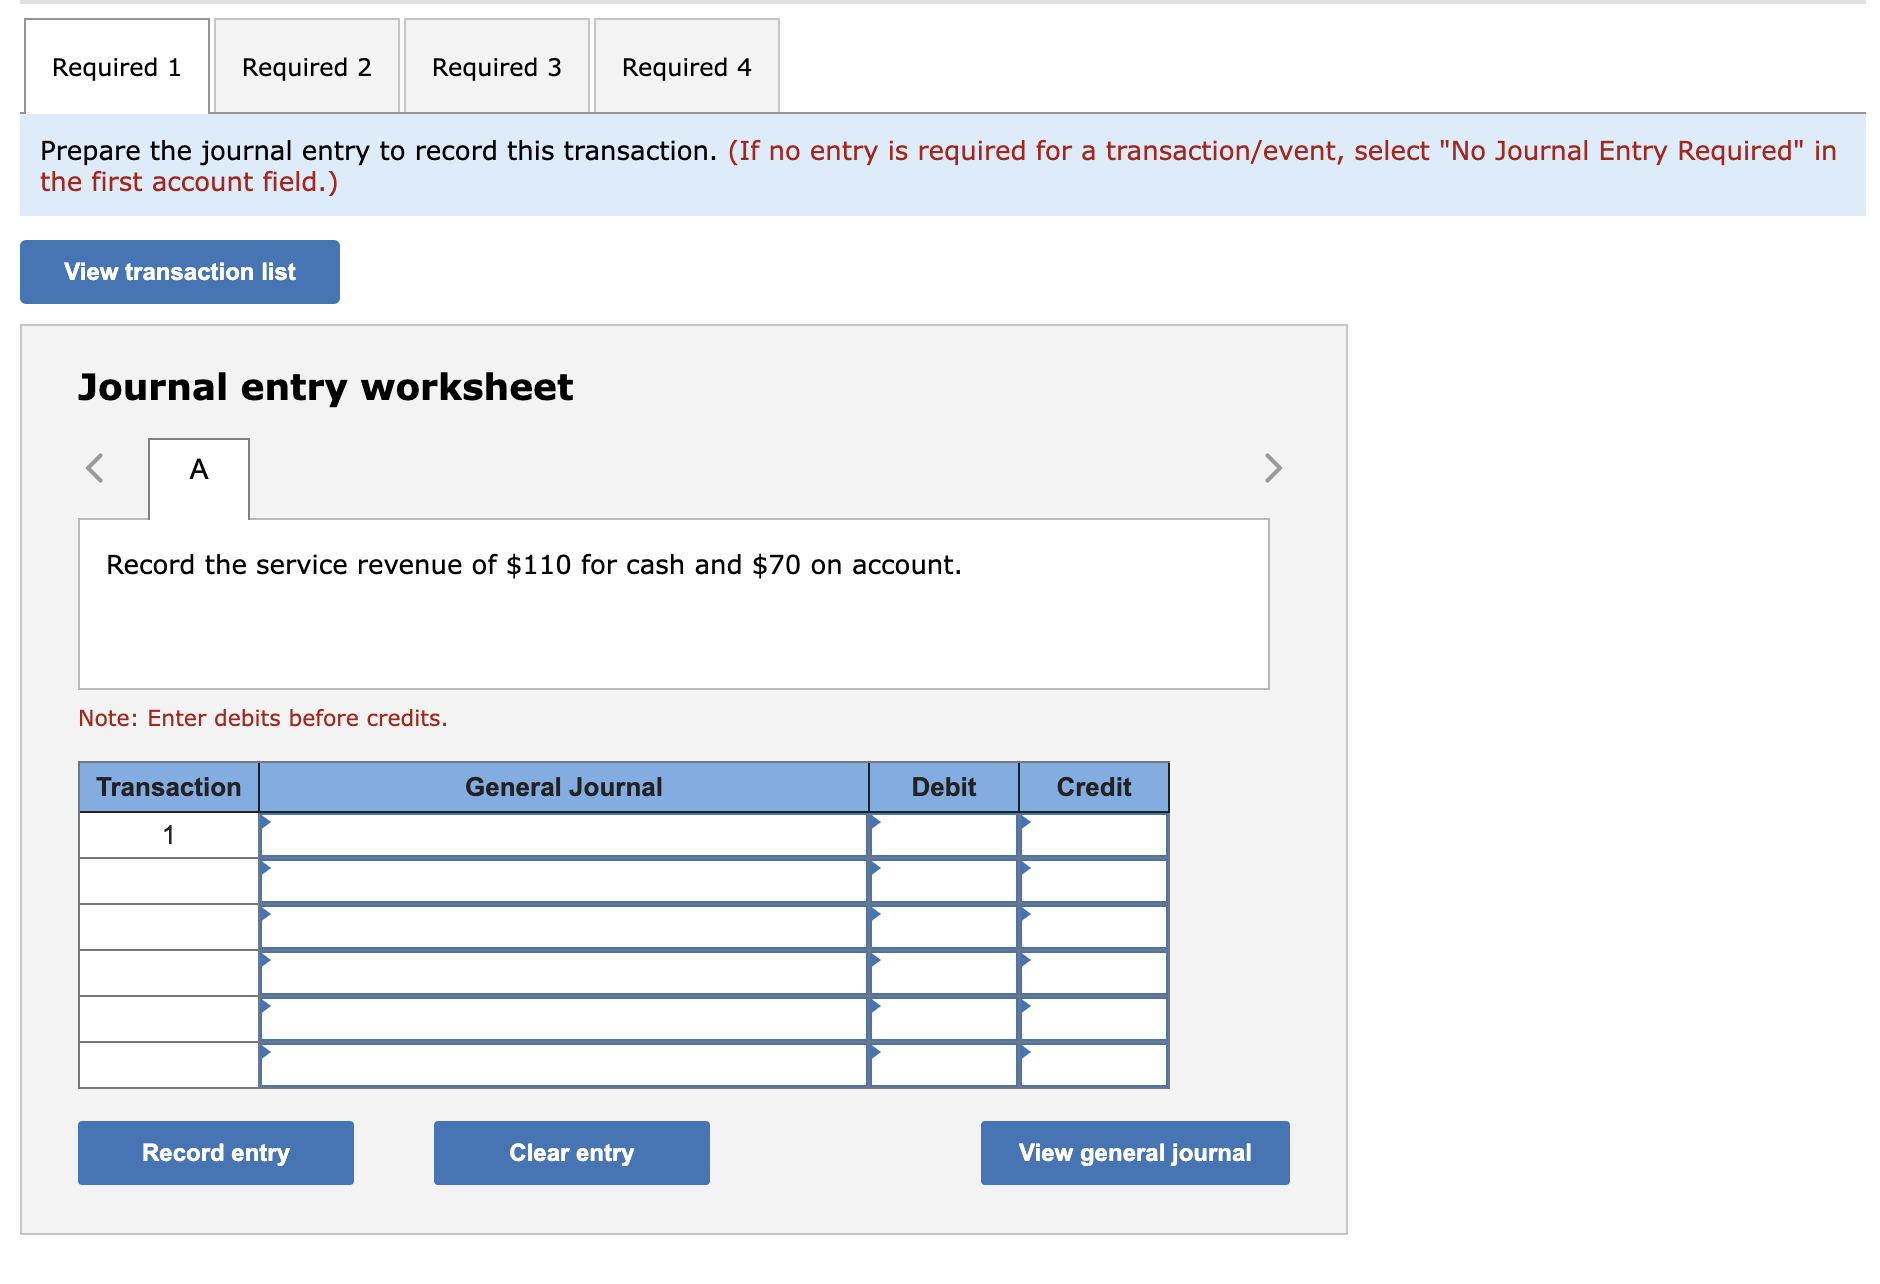This screenshot has width=1880, height=1284.
Task: Select worksheet tab A
Action: 199,479
